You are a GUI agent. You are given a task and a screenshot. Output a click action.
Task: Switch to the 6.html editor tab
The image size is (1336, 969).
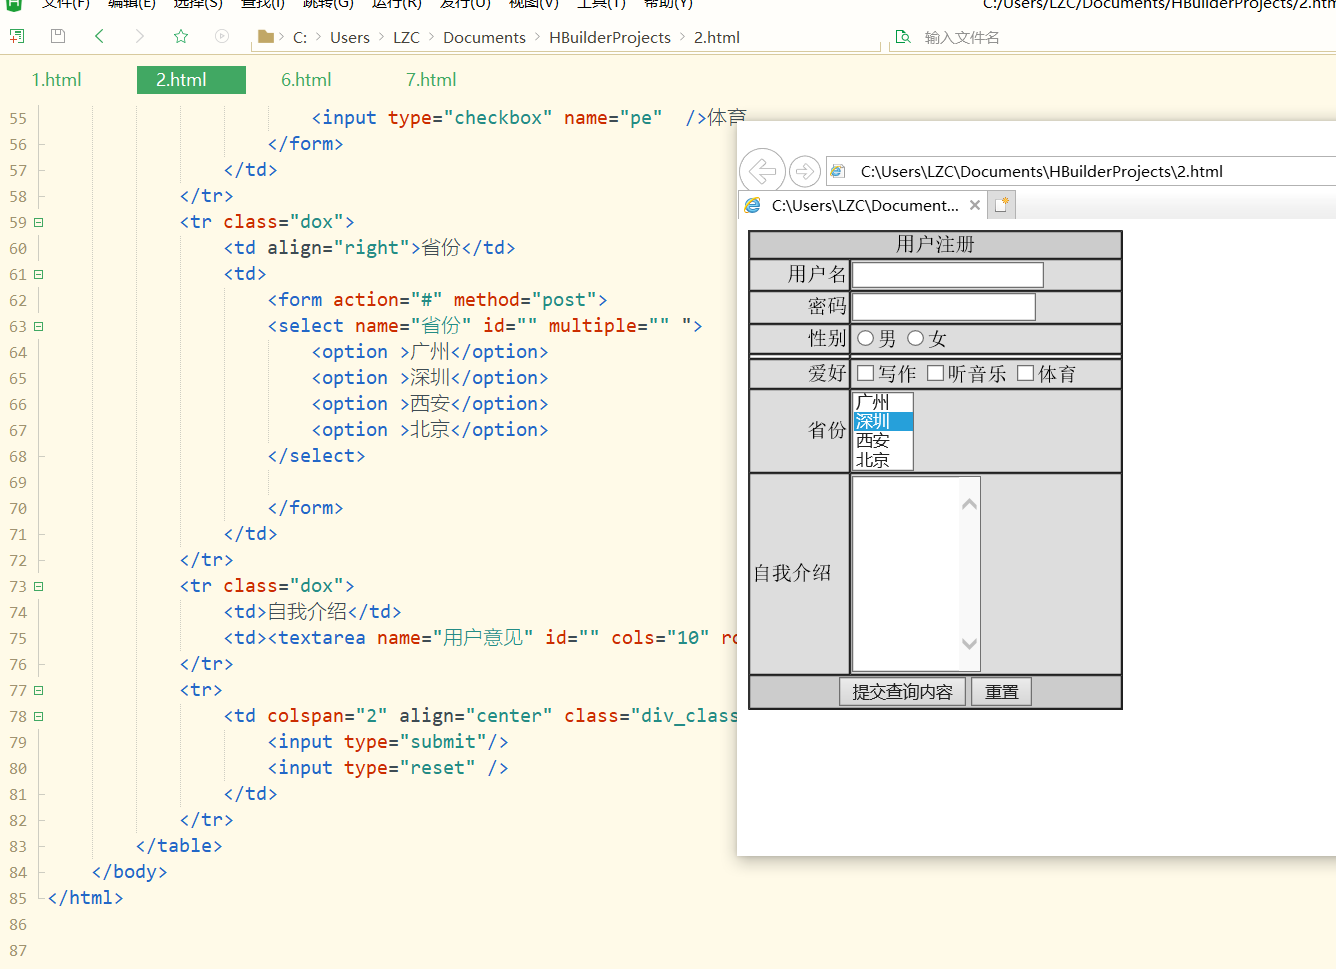coord(306,80)
